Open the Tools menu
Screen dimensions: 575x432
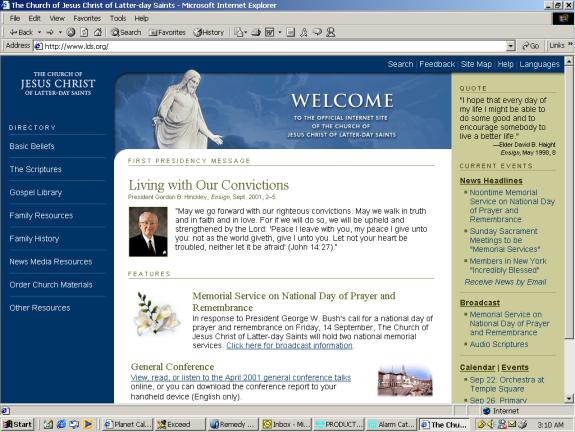pyautogui.click(x=118, y=18)
